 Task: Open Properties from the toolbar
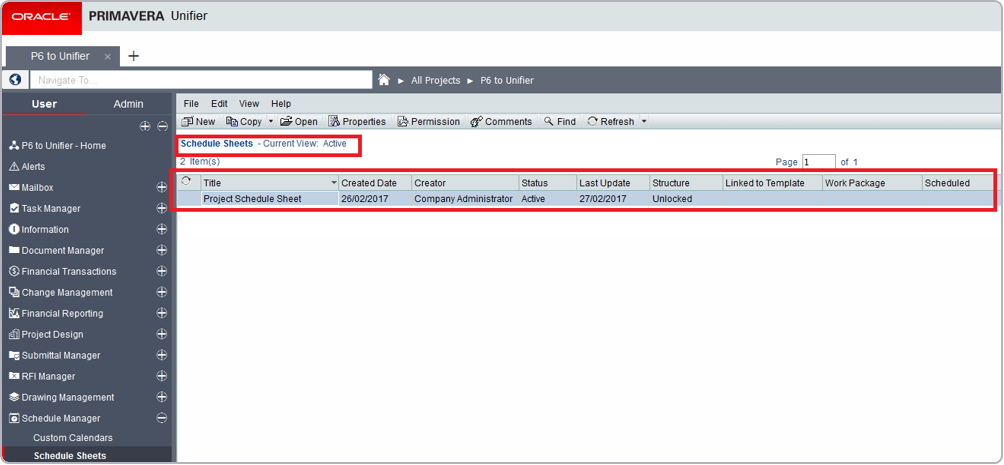pyautogui.click(x=358, y=121)
